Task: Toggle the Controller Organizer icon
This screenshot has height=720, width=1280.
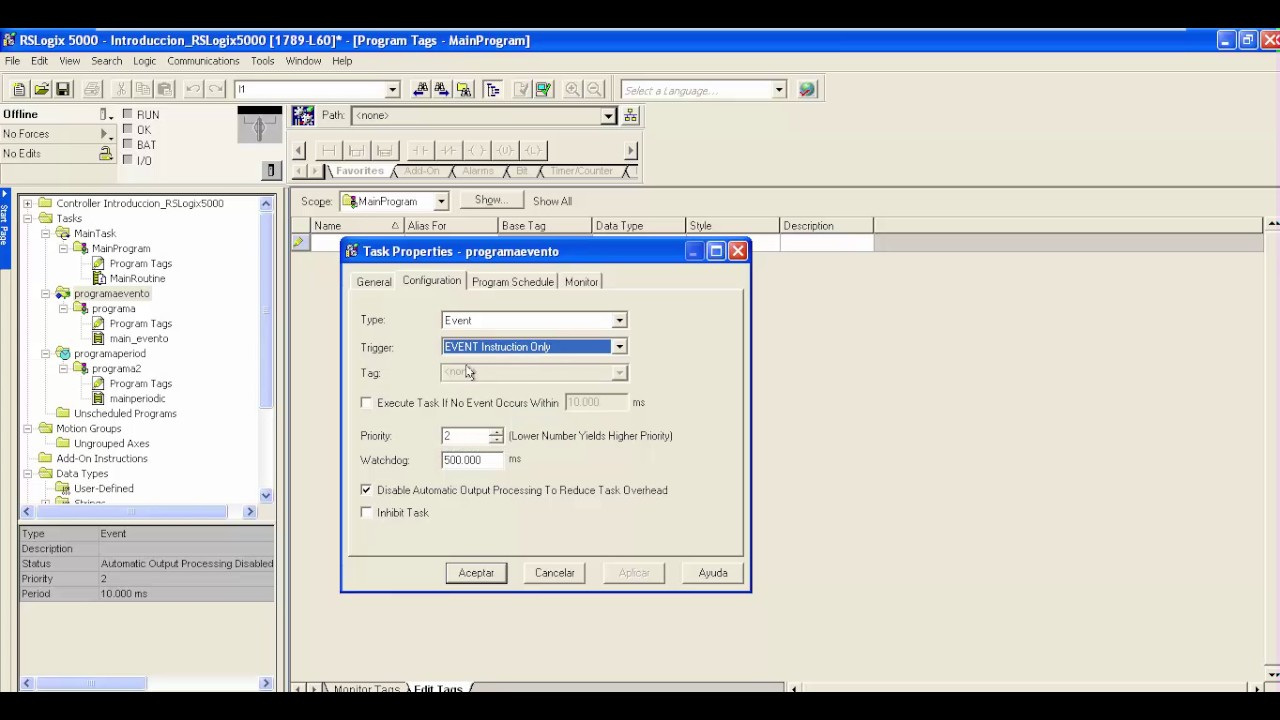Action: tap(492, 90)
